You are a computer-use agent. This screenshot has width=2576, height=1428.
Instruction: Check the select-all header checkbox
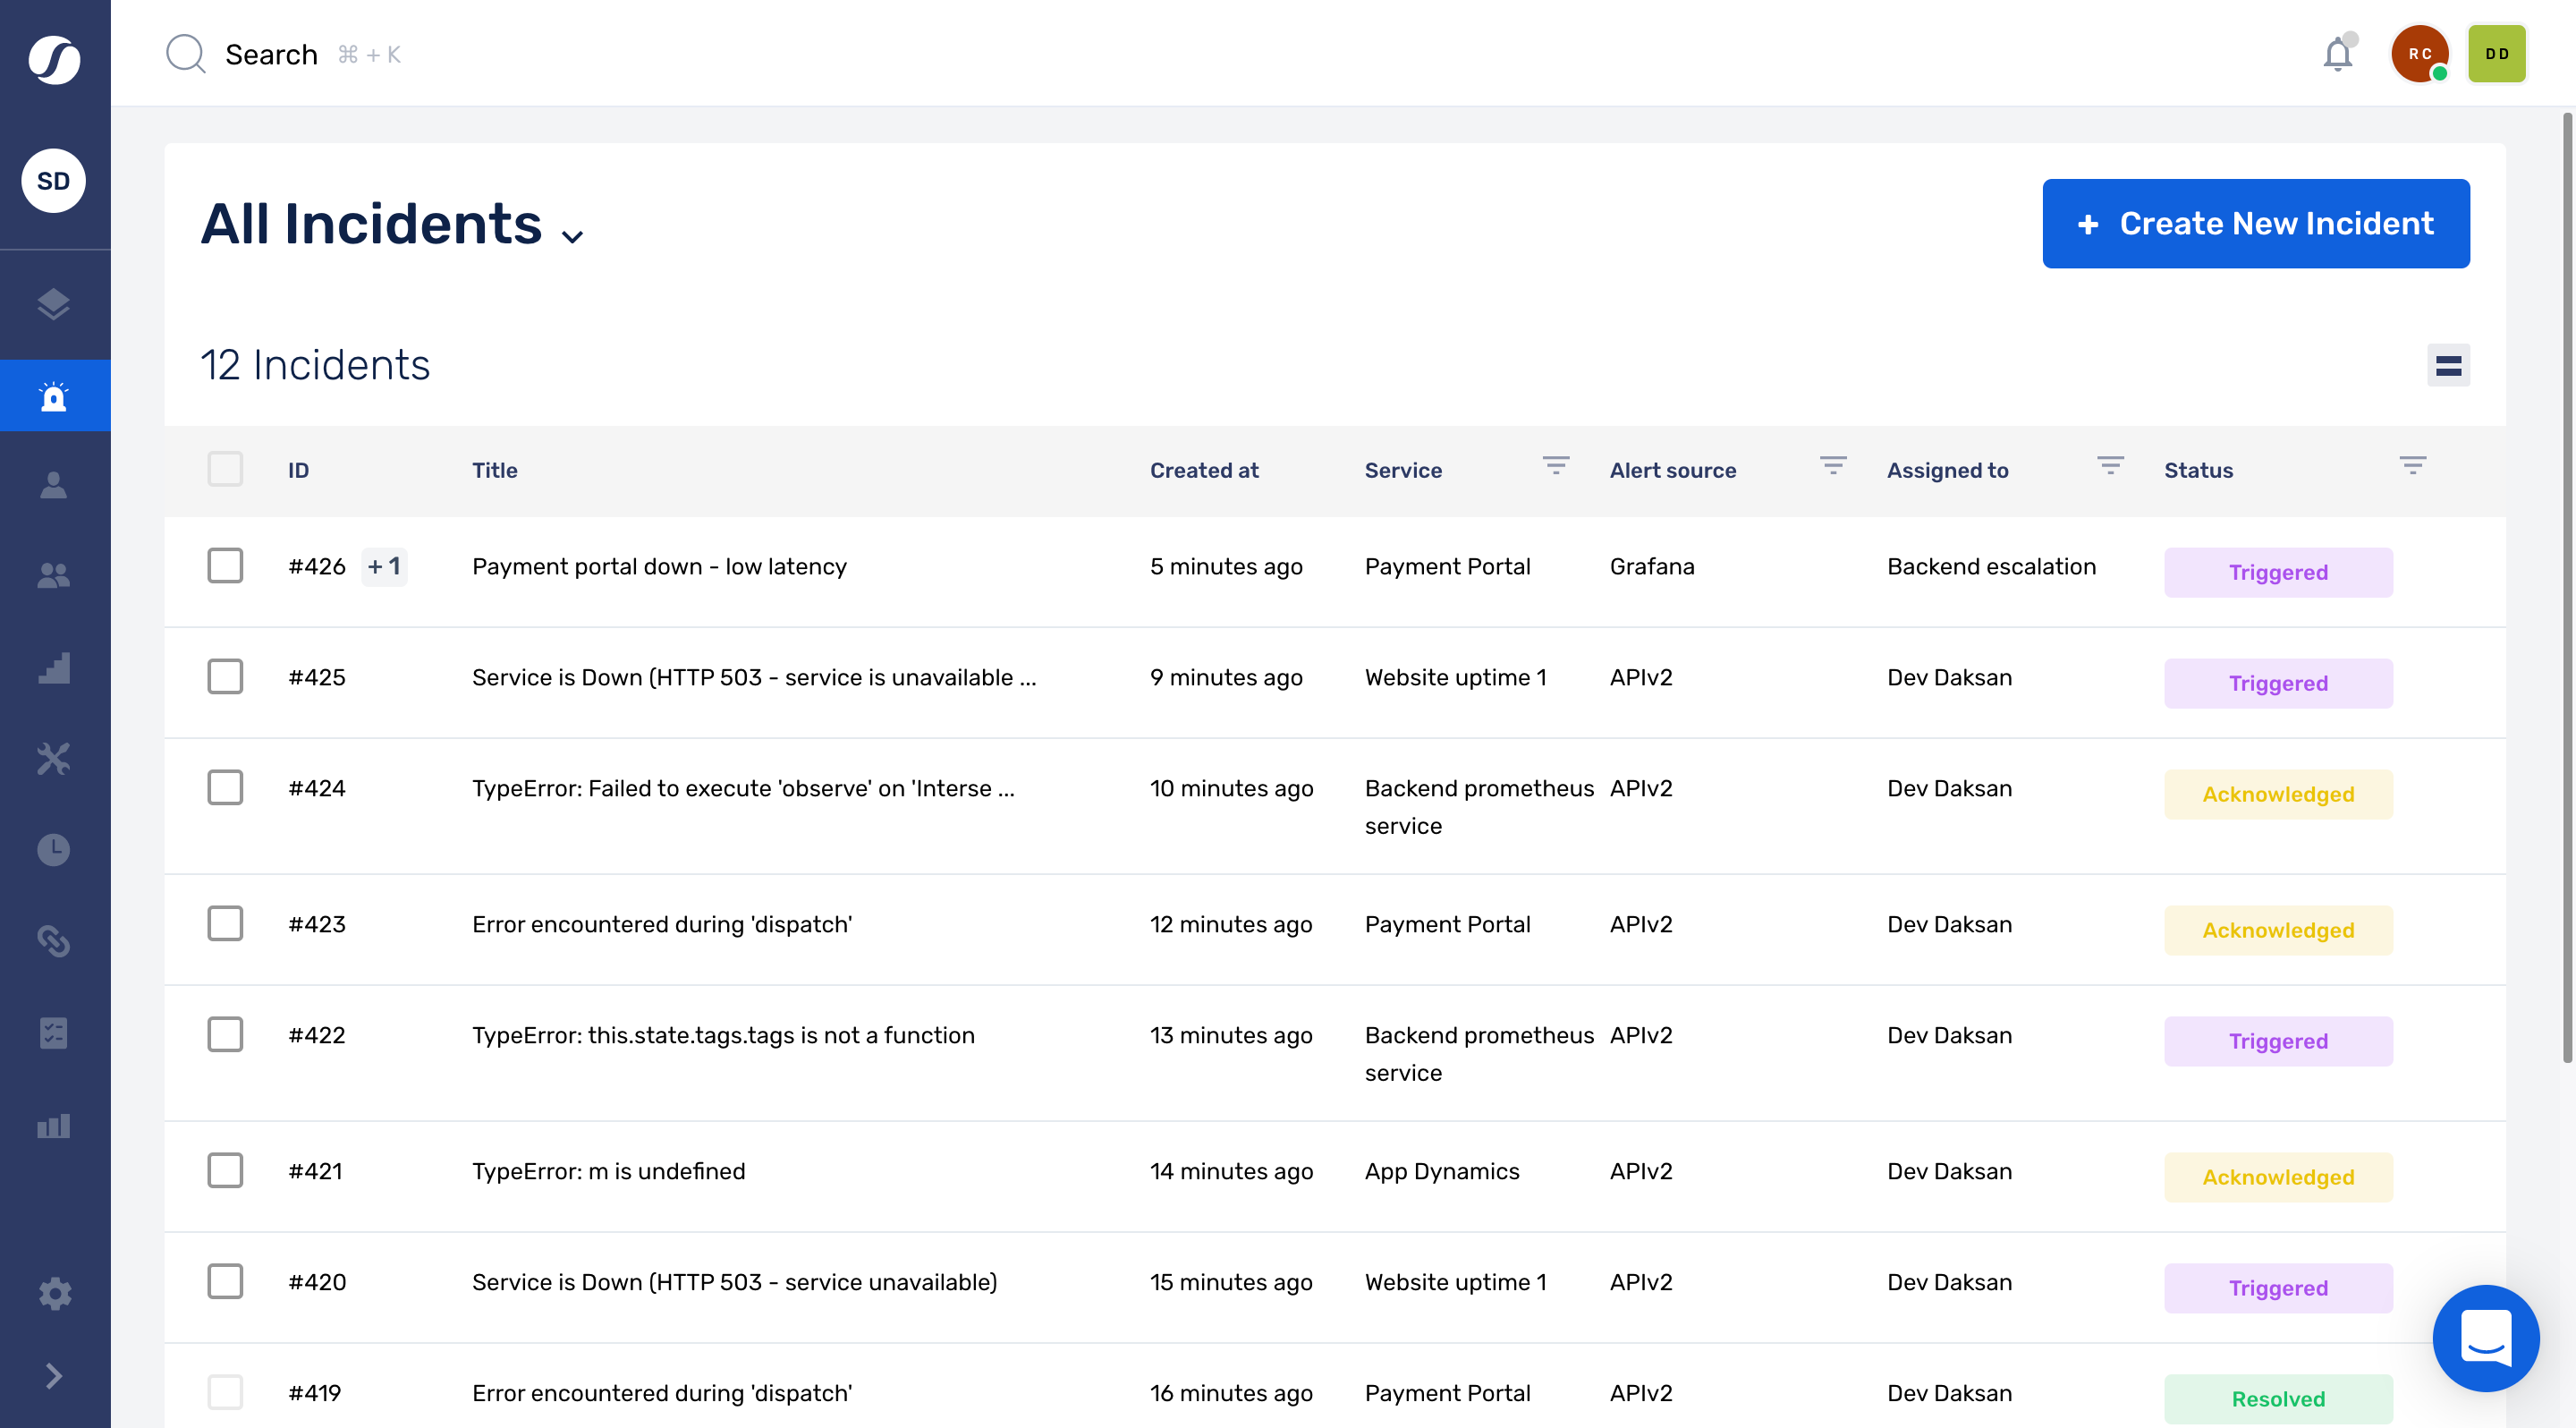pos(225,469)
